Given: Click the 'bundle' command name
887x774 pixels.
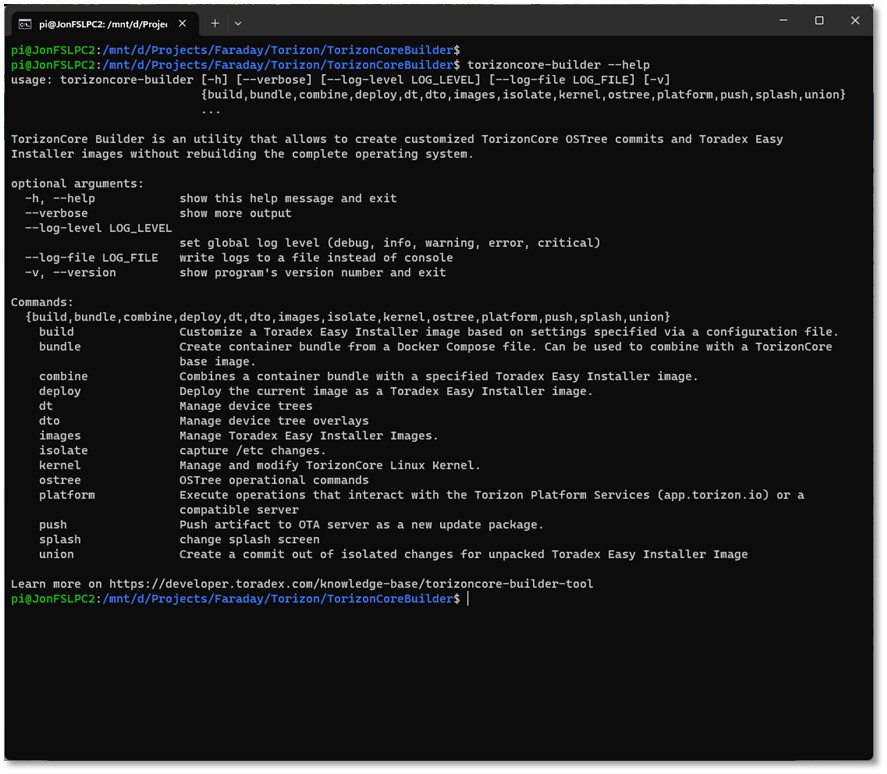Looking at the screenshot, I should 60,347.
